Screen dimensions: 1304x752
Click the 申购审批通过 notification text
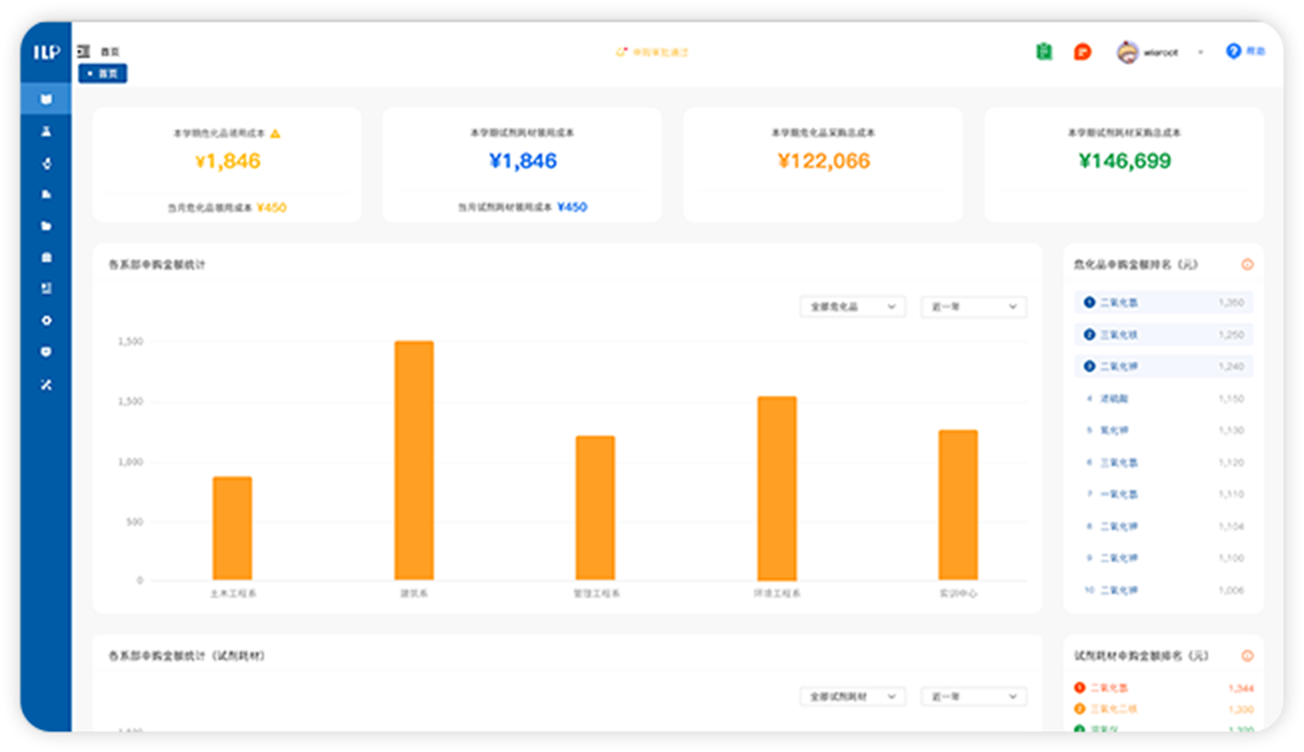(x=660, y=52)
